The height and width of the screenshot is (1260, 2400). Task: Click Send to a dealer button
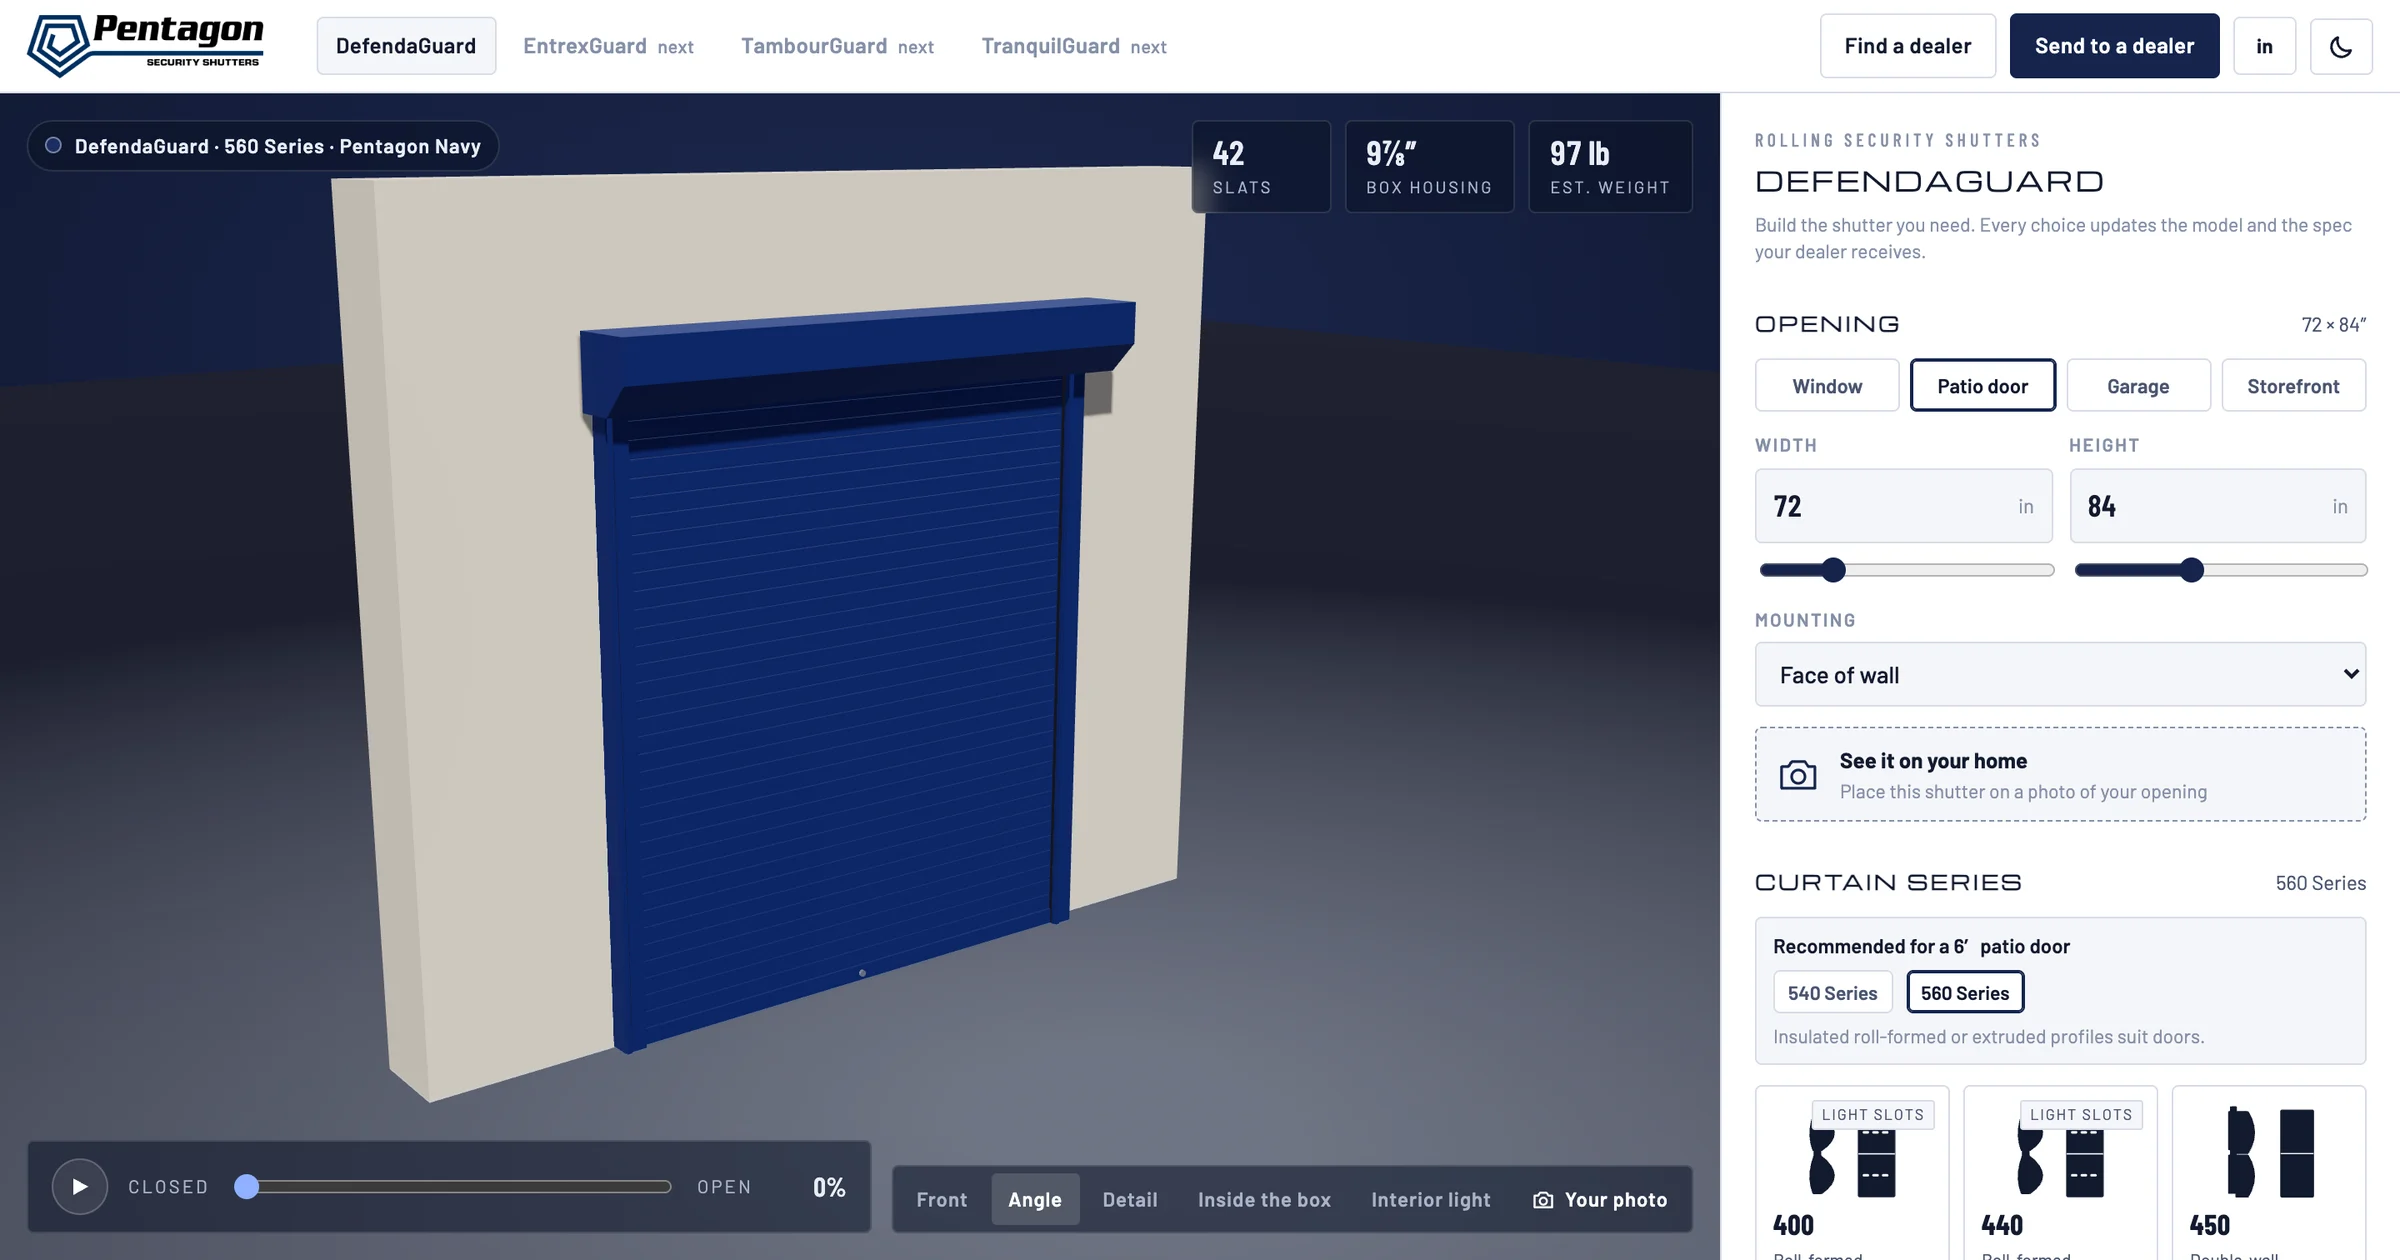(2114, 46)
